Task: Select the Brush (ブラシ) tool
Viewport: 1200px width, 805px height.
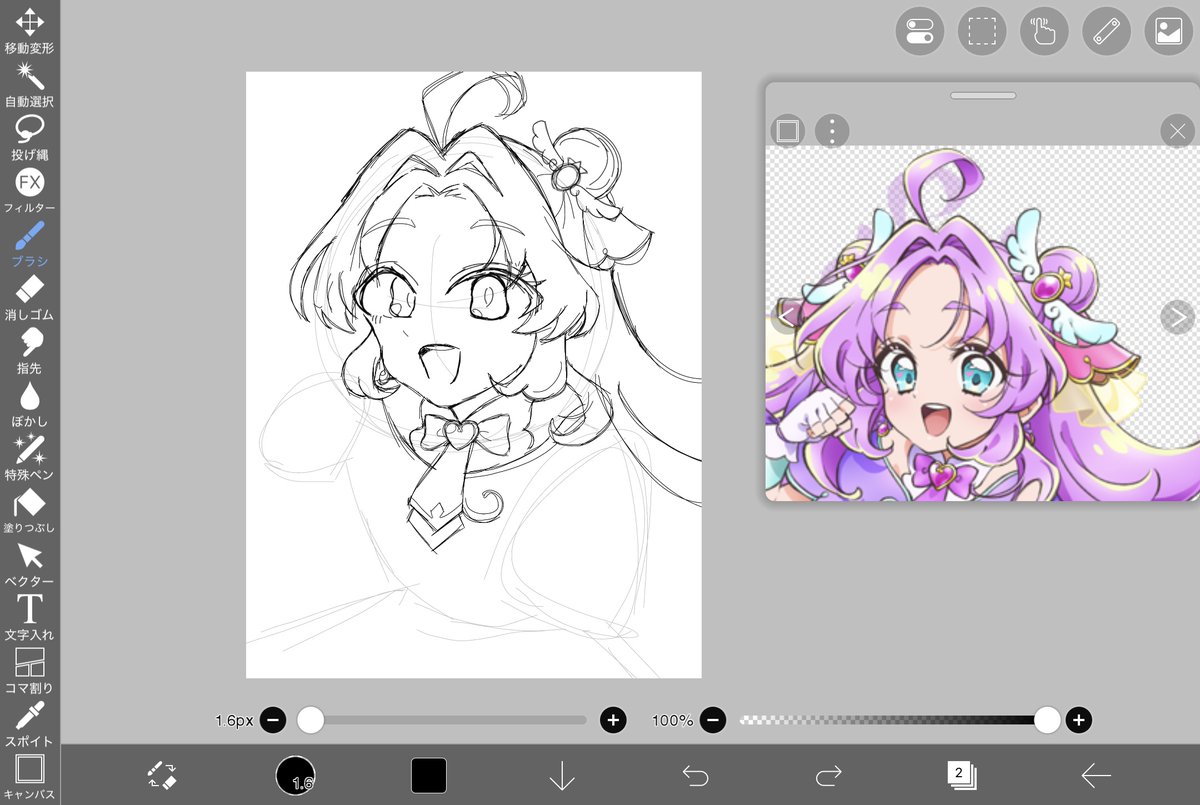Action: point(30,244)
